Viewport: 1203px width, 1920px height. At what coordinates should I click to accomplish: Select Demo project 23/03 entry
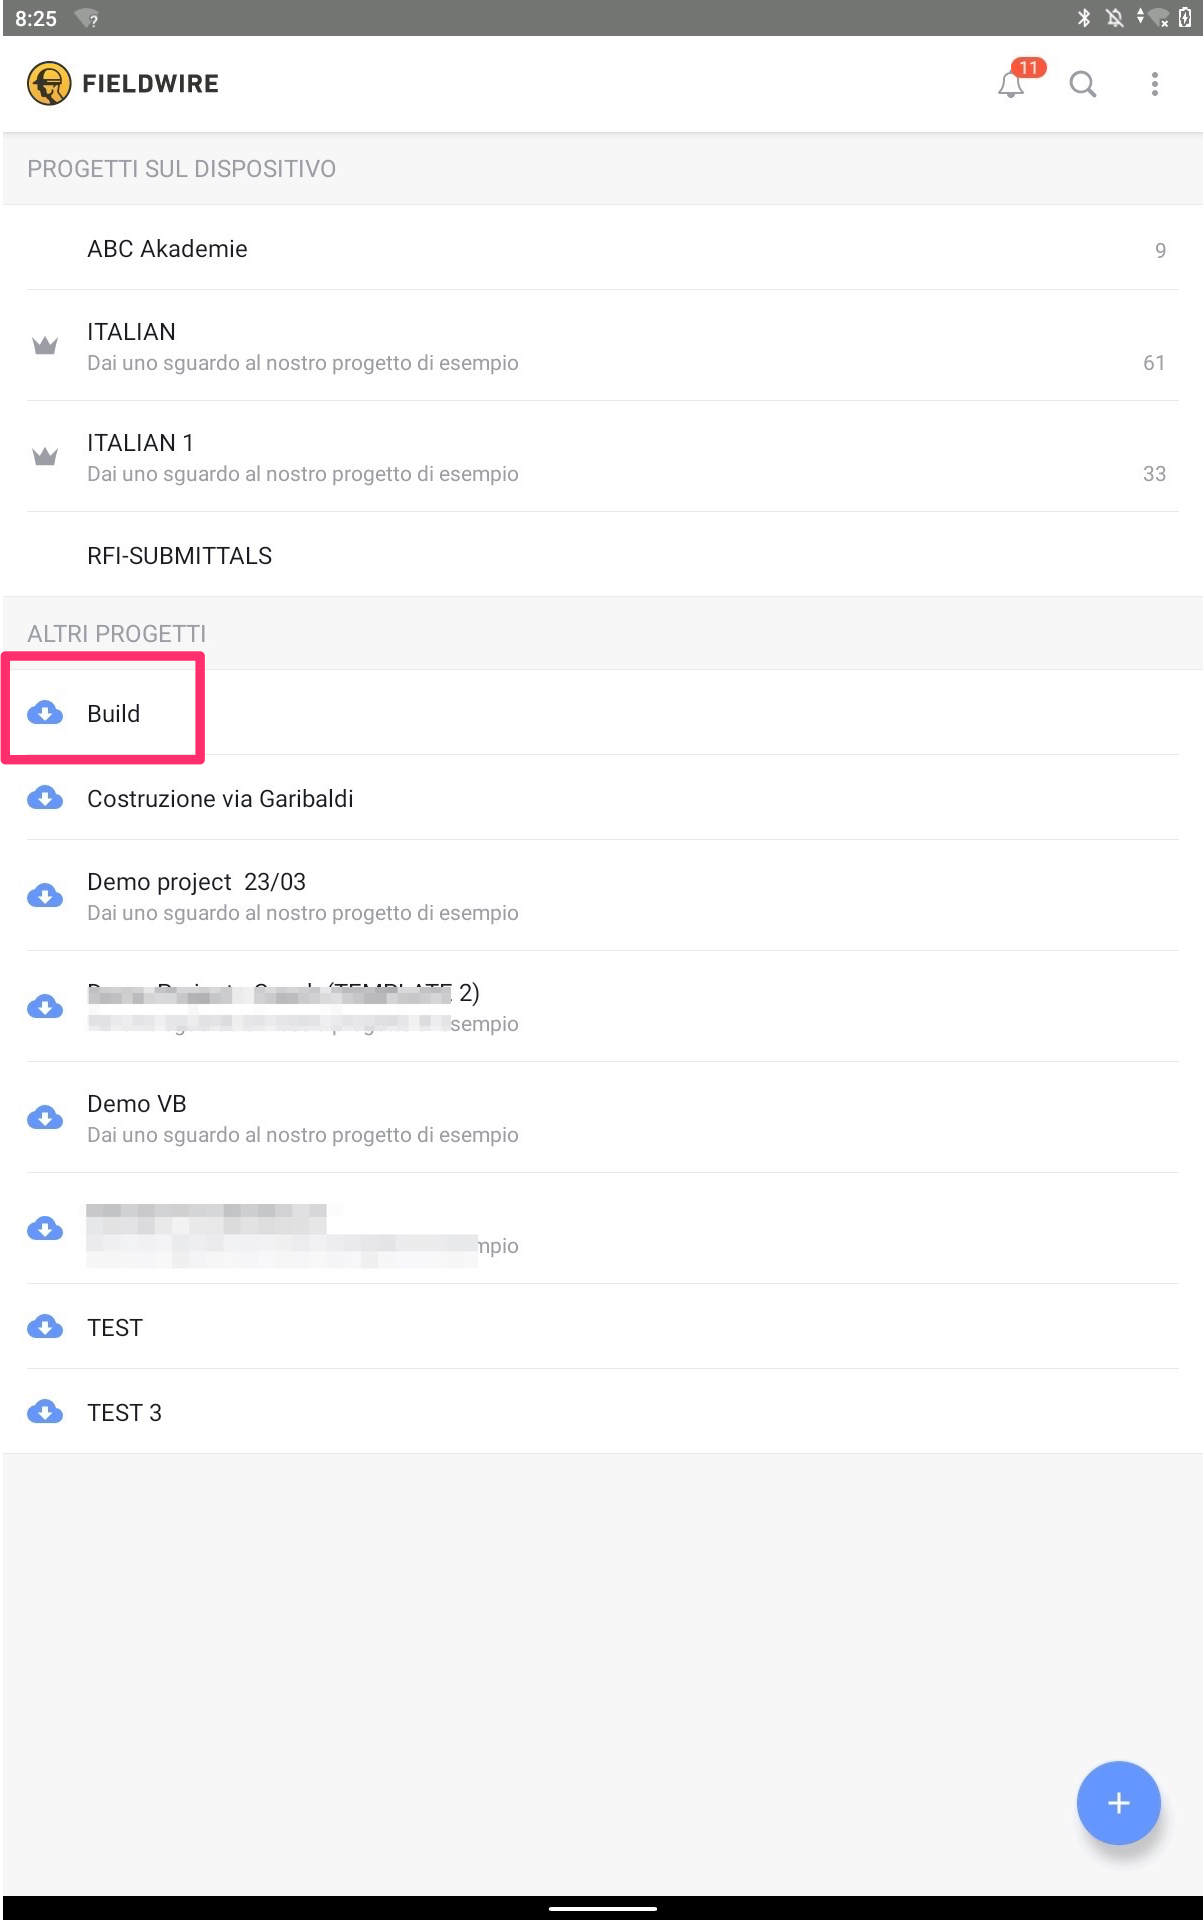point(602,896)
